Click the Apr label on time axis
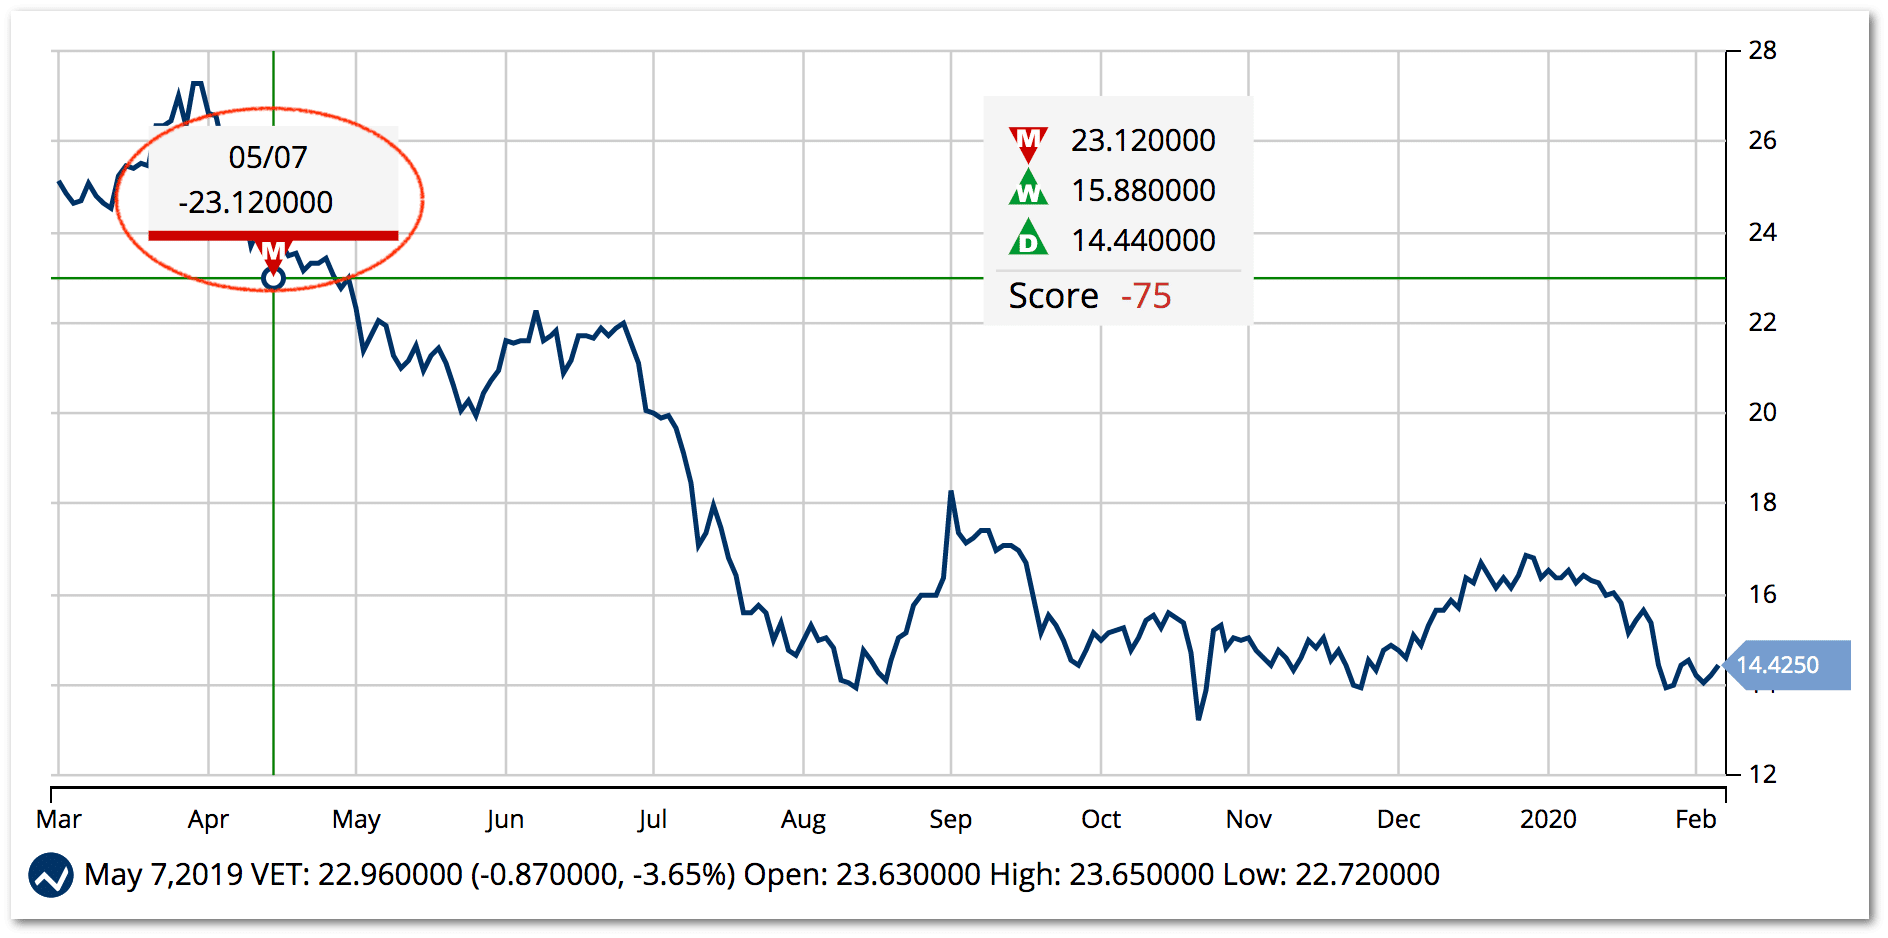This screenshot has height=938, width=1888. click(208, 819)
